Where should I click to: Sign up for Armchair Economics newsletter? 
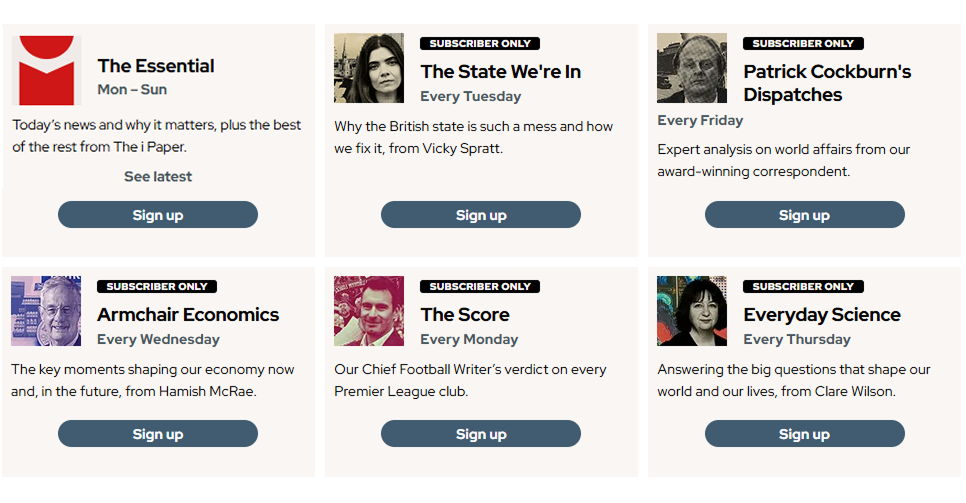[x=158, y=433]
